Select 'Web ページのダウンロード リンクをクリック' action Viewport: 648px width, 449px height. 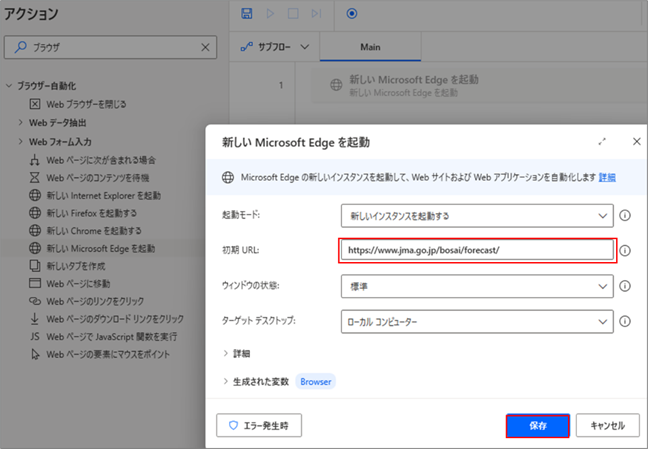coord(106,319)
